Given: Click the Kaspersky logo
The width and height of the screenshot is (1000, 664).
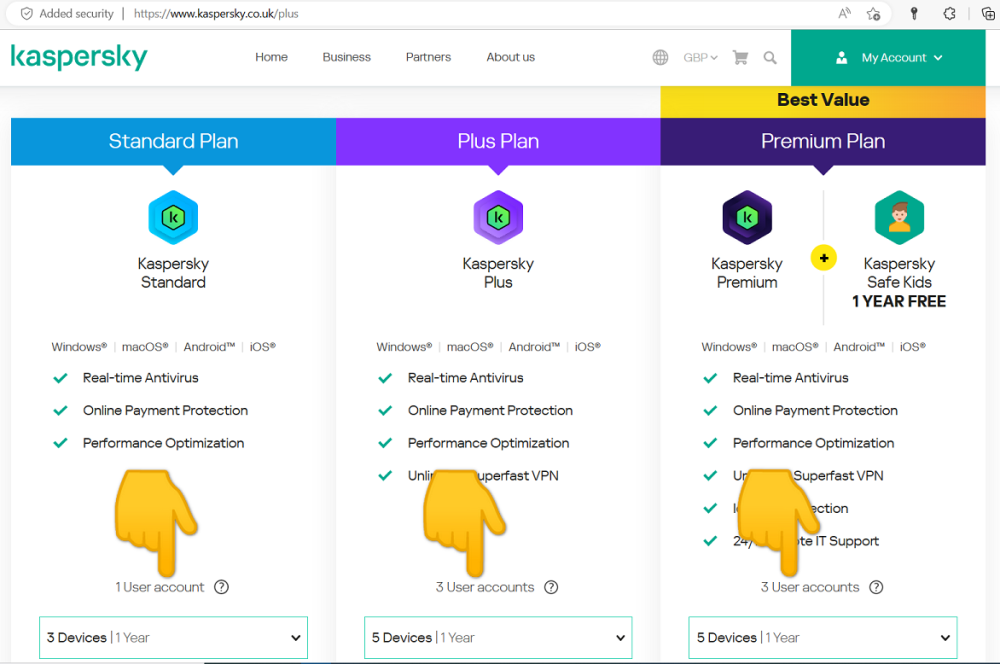Looking at the screenshot, I should coord(79,57).
